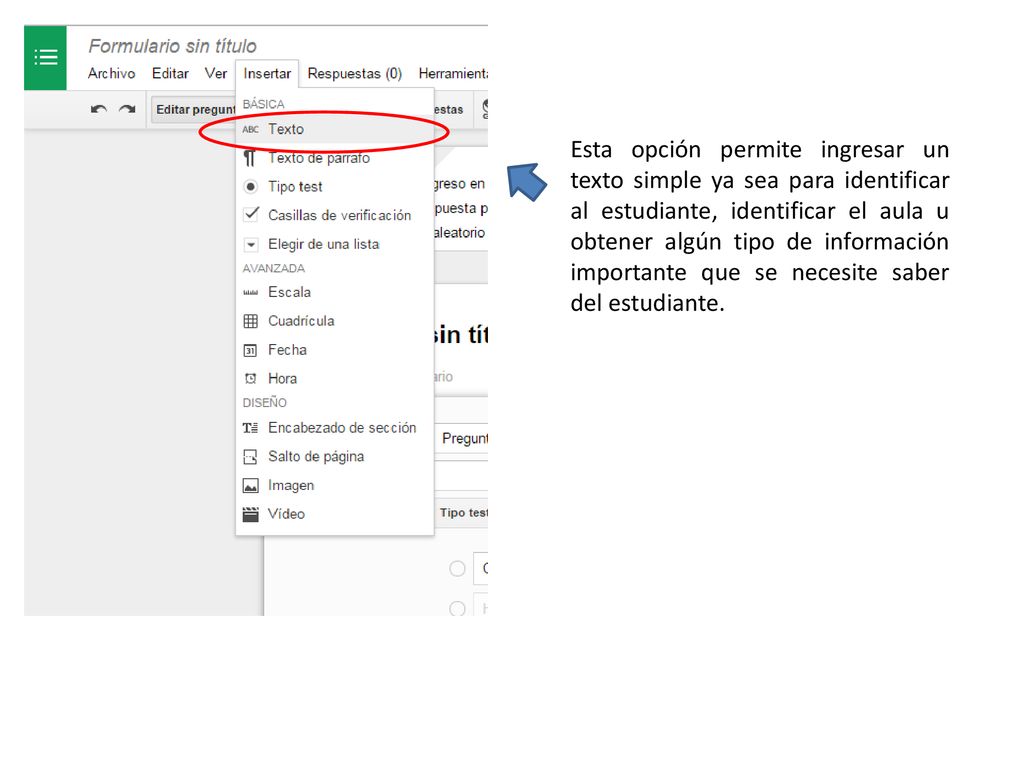Insert a Salto de página
The image size is (1024, 768).
tap(335, 456)
